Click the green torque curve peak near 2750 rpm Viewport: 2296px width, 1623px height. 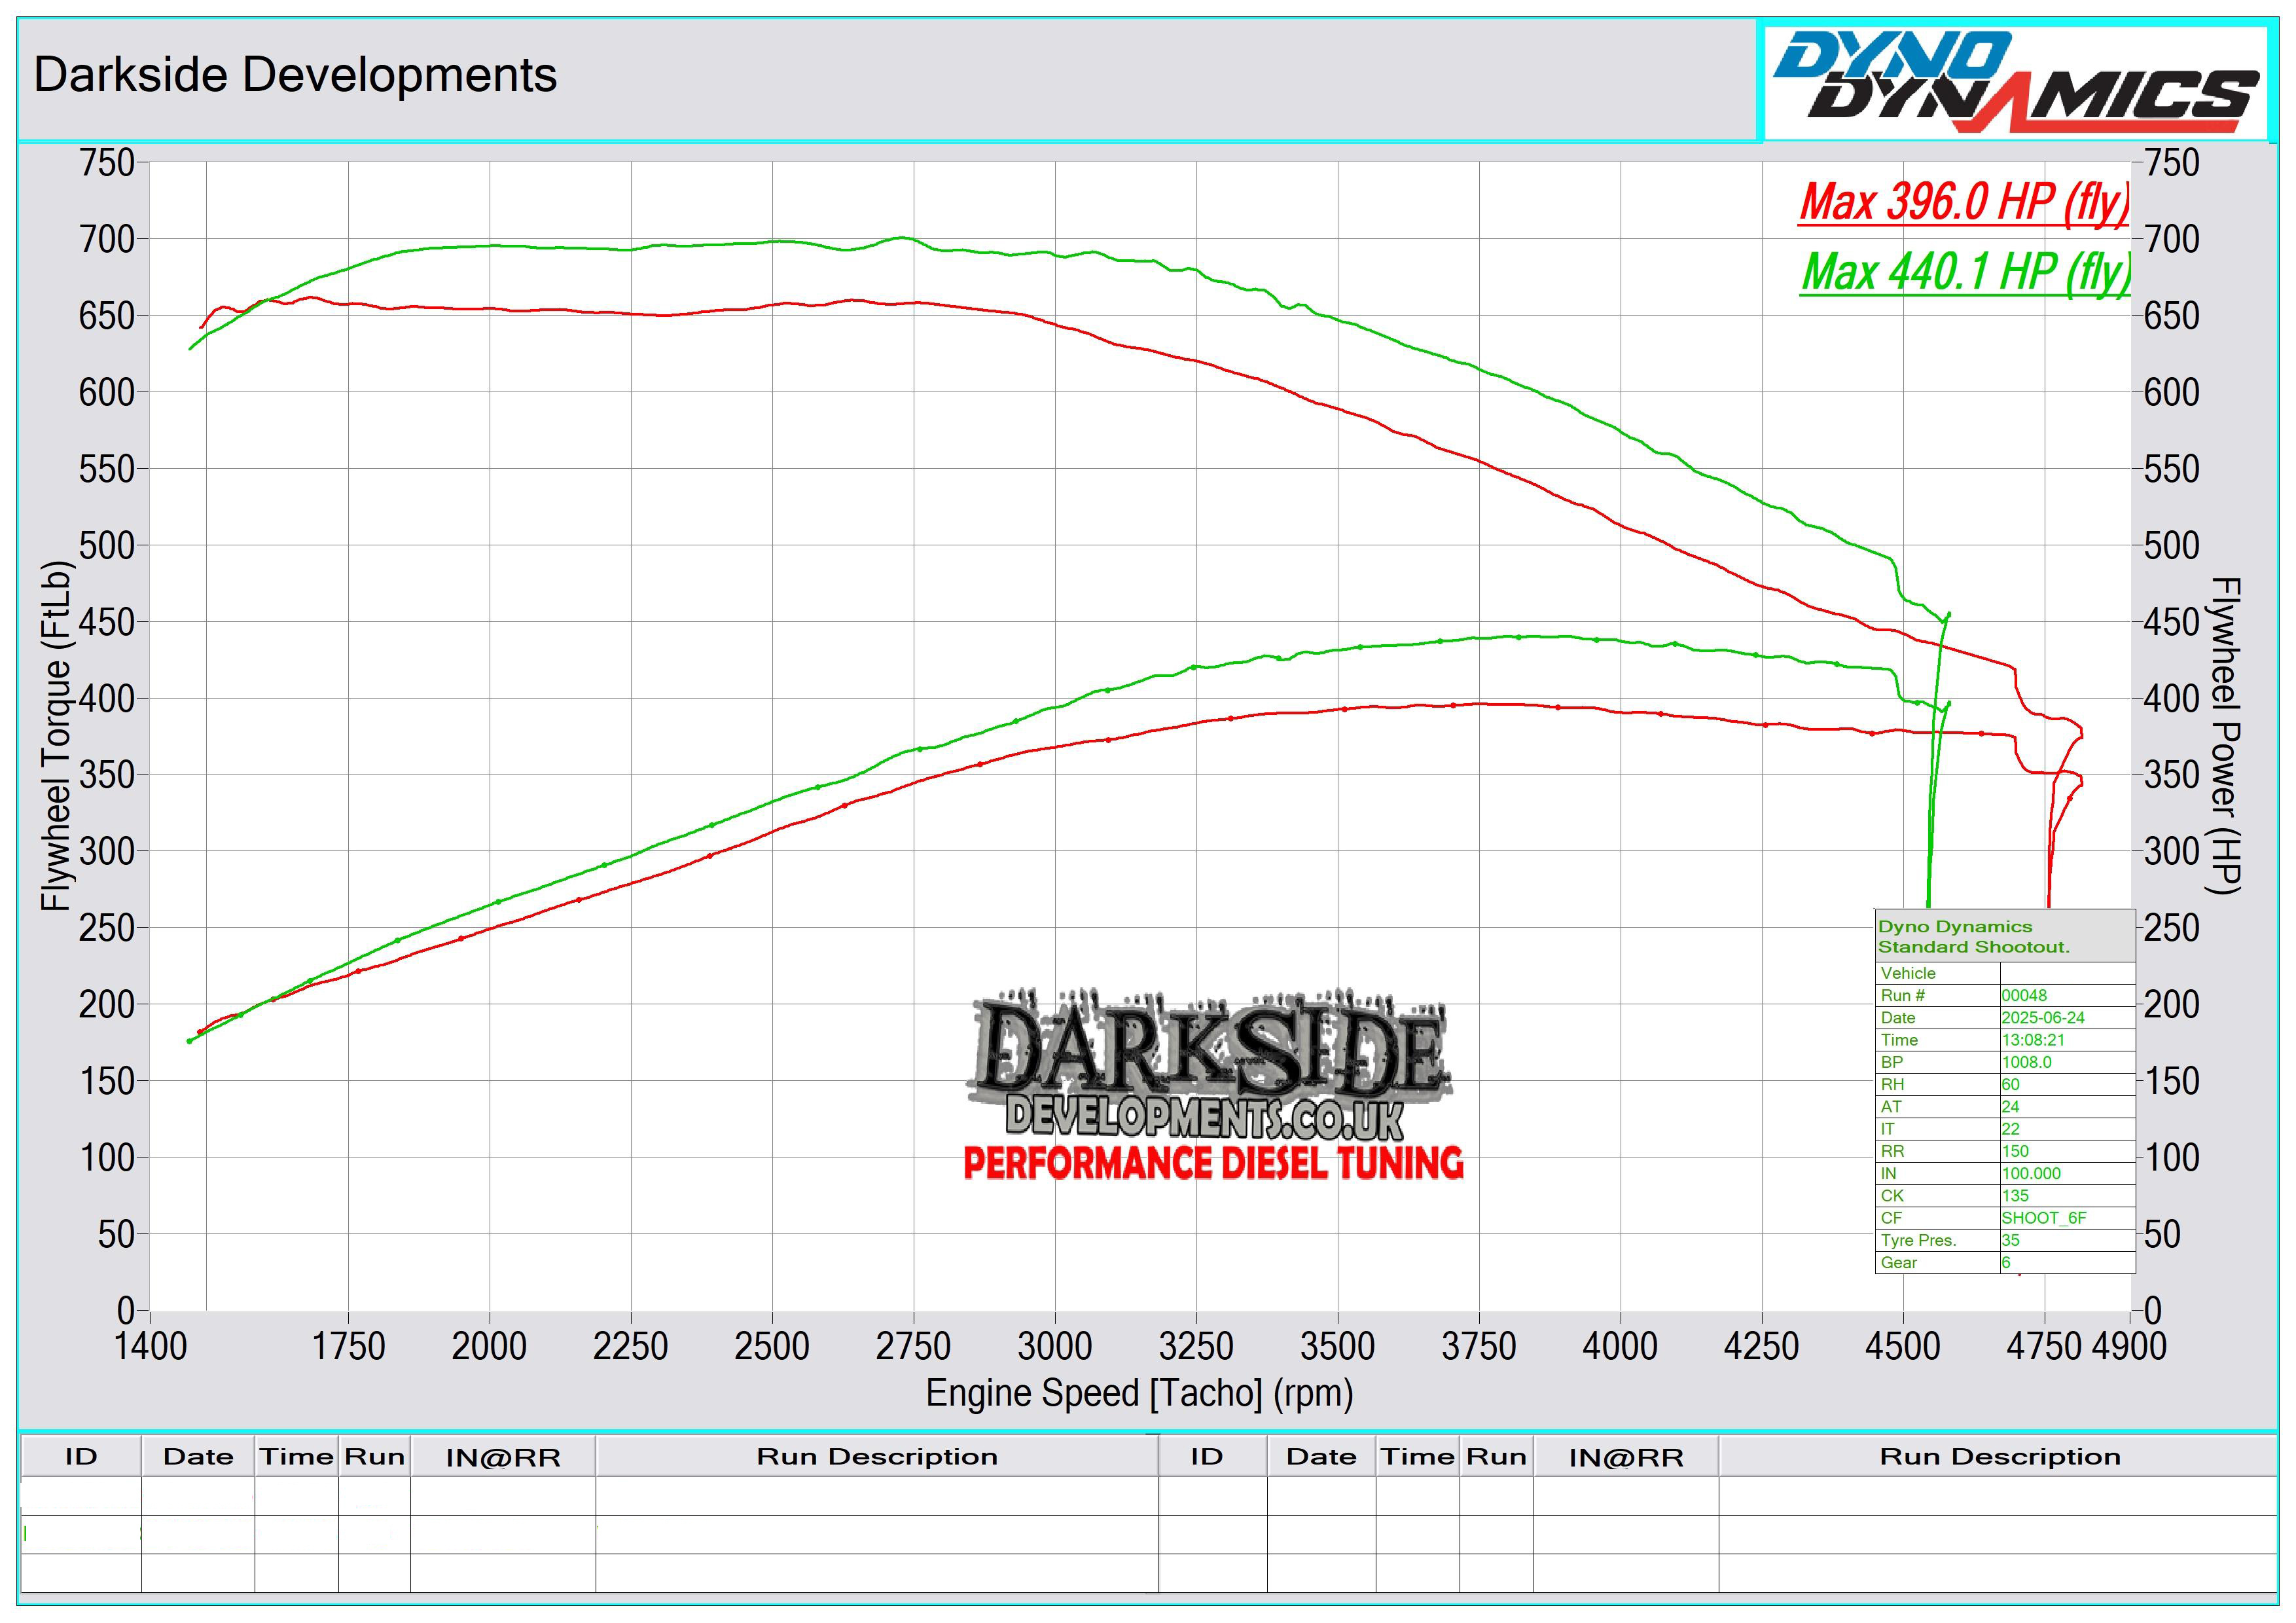pos(902,238)
